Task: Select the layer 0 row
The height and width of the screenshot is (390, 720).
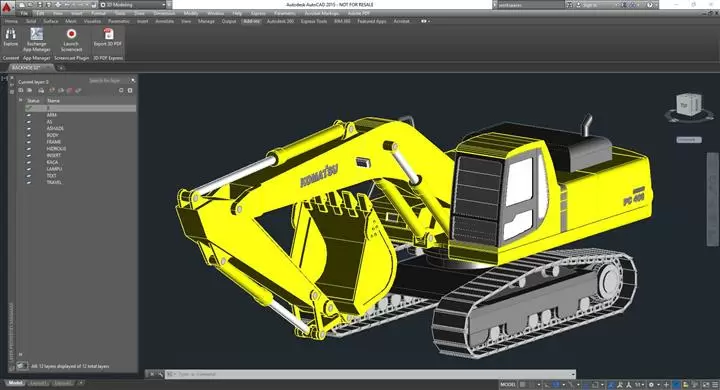Action: [81, 108]
